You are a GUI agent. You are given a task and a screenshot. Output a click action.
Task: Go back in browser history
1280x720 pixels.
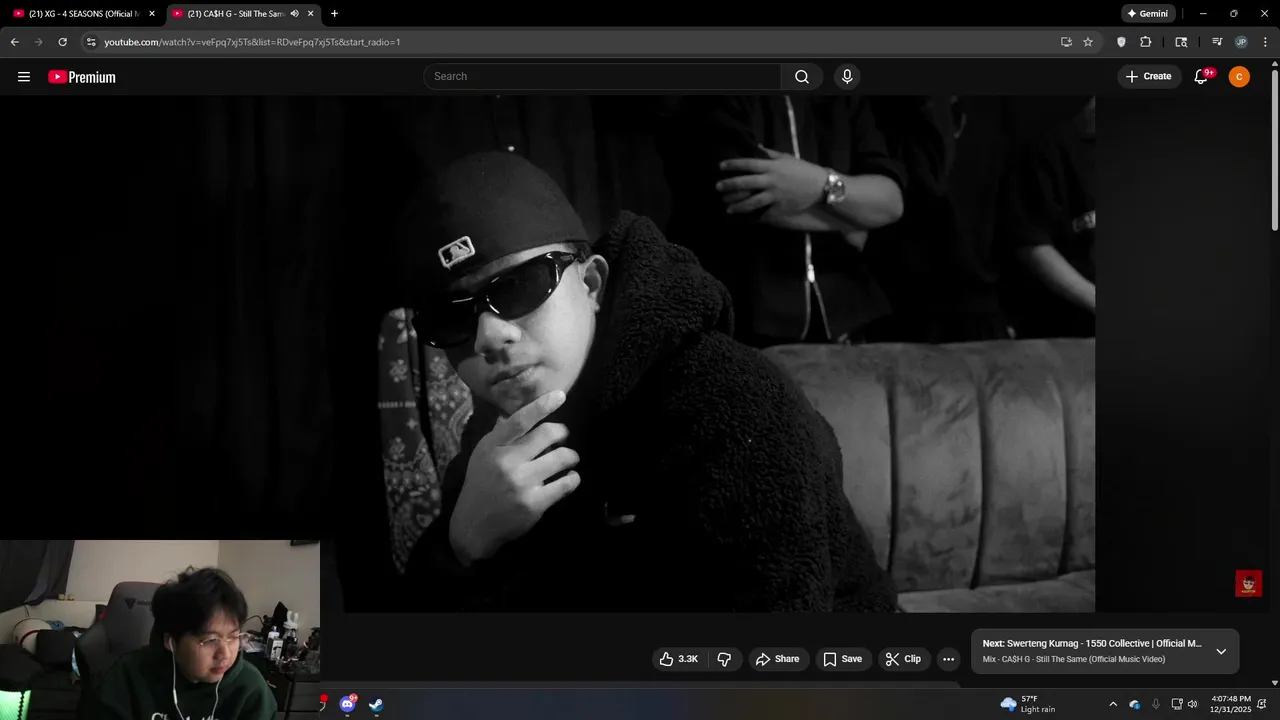click(x=14, y=42)
